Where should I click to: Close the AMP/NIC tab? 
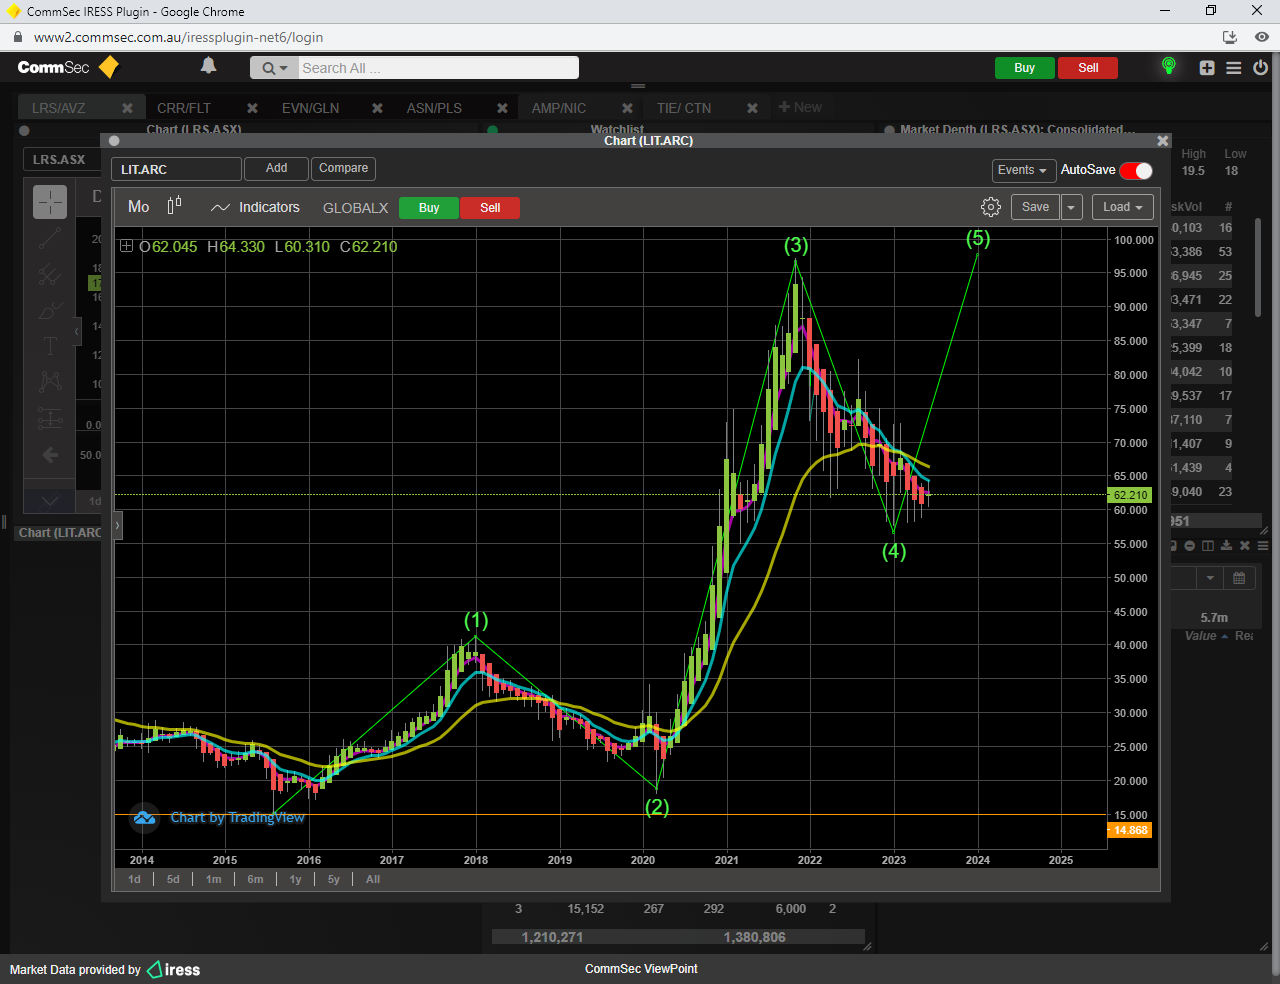627,108
